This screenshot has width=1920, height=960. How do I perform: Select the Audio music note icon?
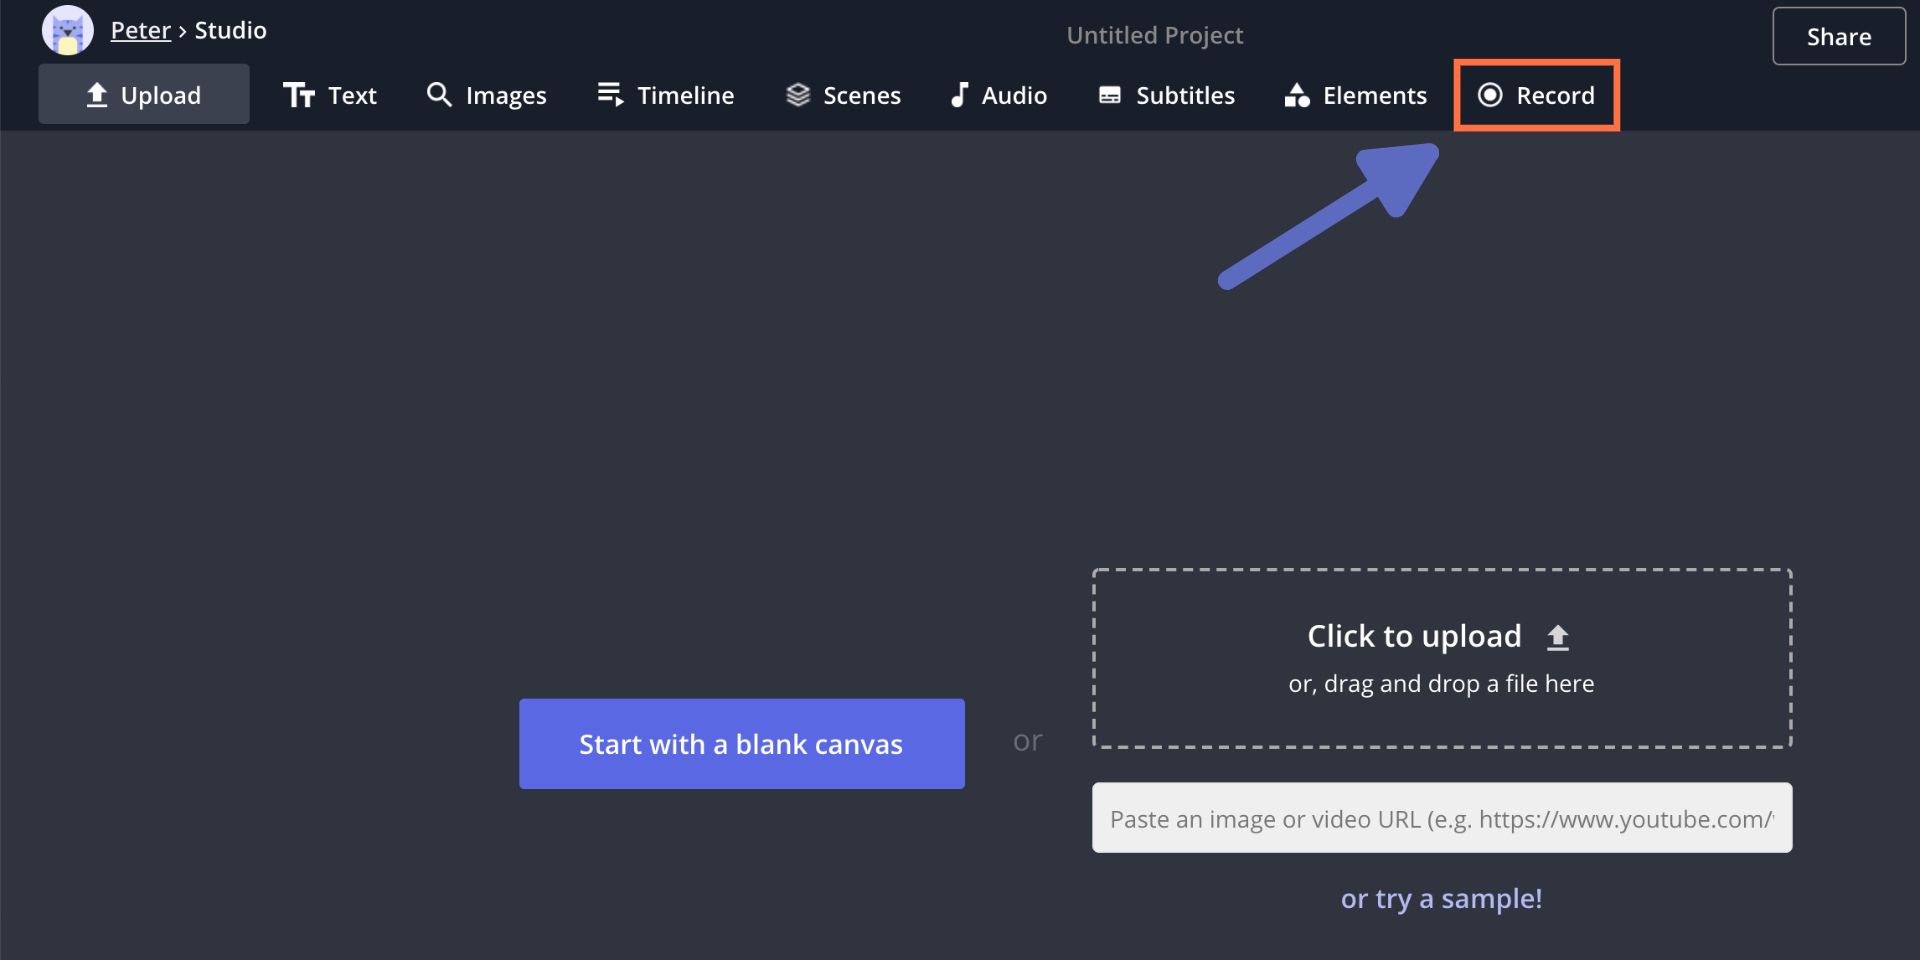[x=959, y=95]
